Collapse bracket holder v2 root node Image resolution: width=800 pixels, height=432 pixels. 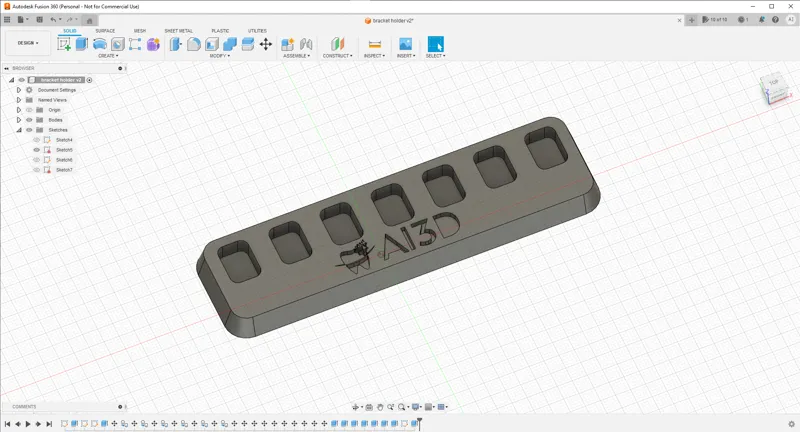tap(11, 80)
